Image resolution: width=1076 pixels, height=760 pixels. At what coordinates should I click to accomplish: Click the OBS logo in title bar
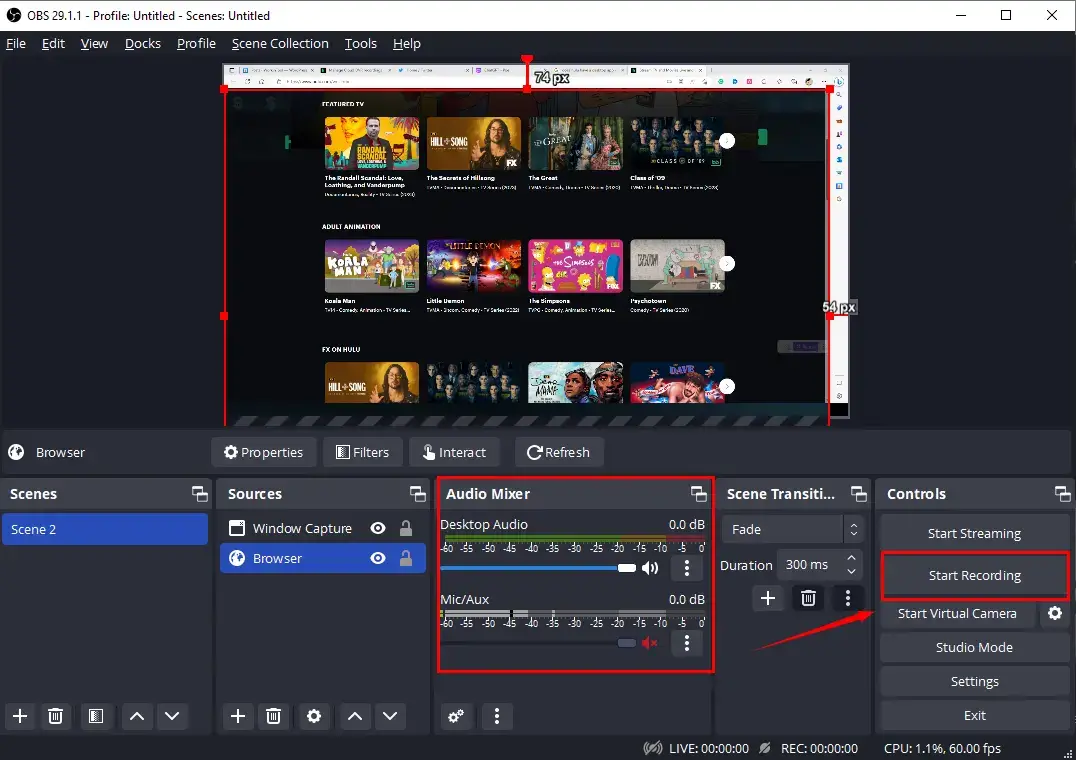tap(14, 15)
